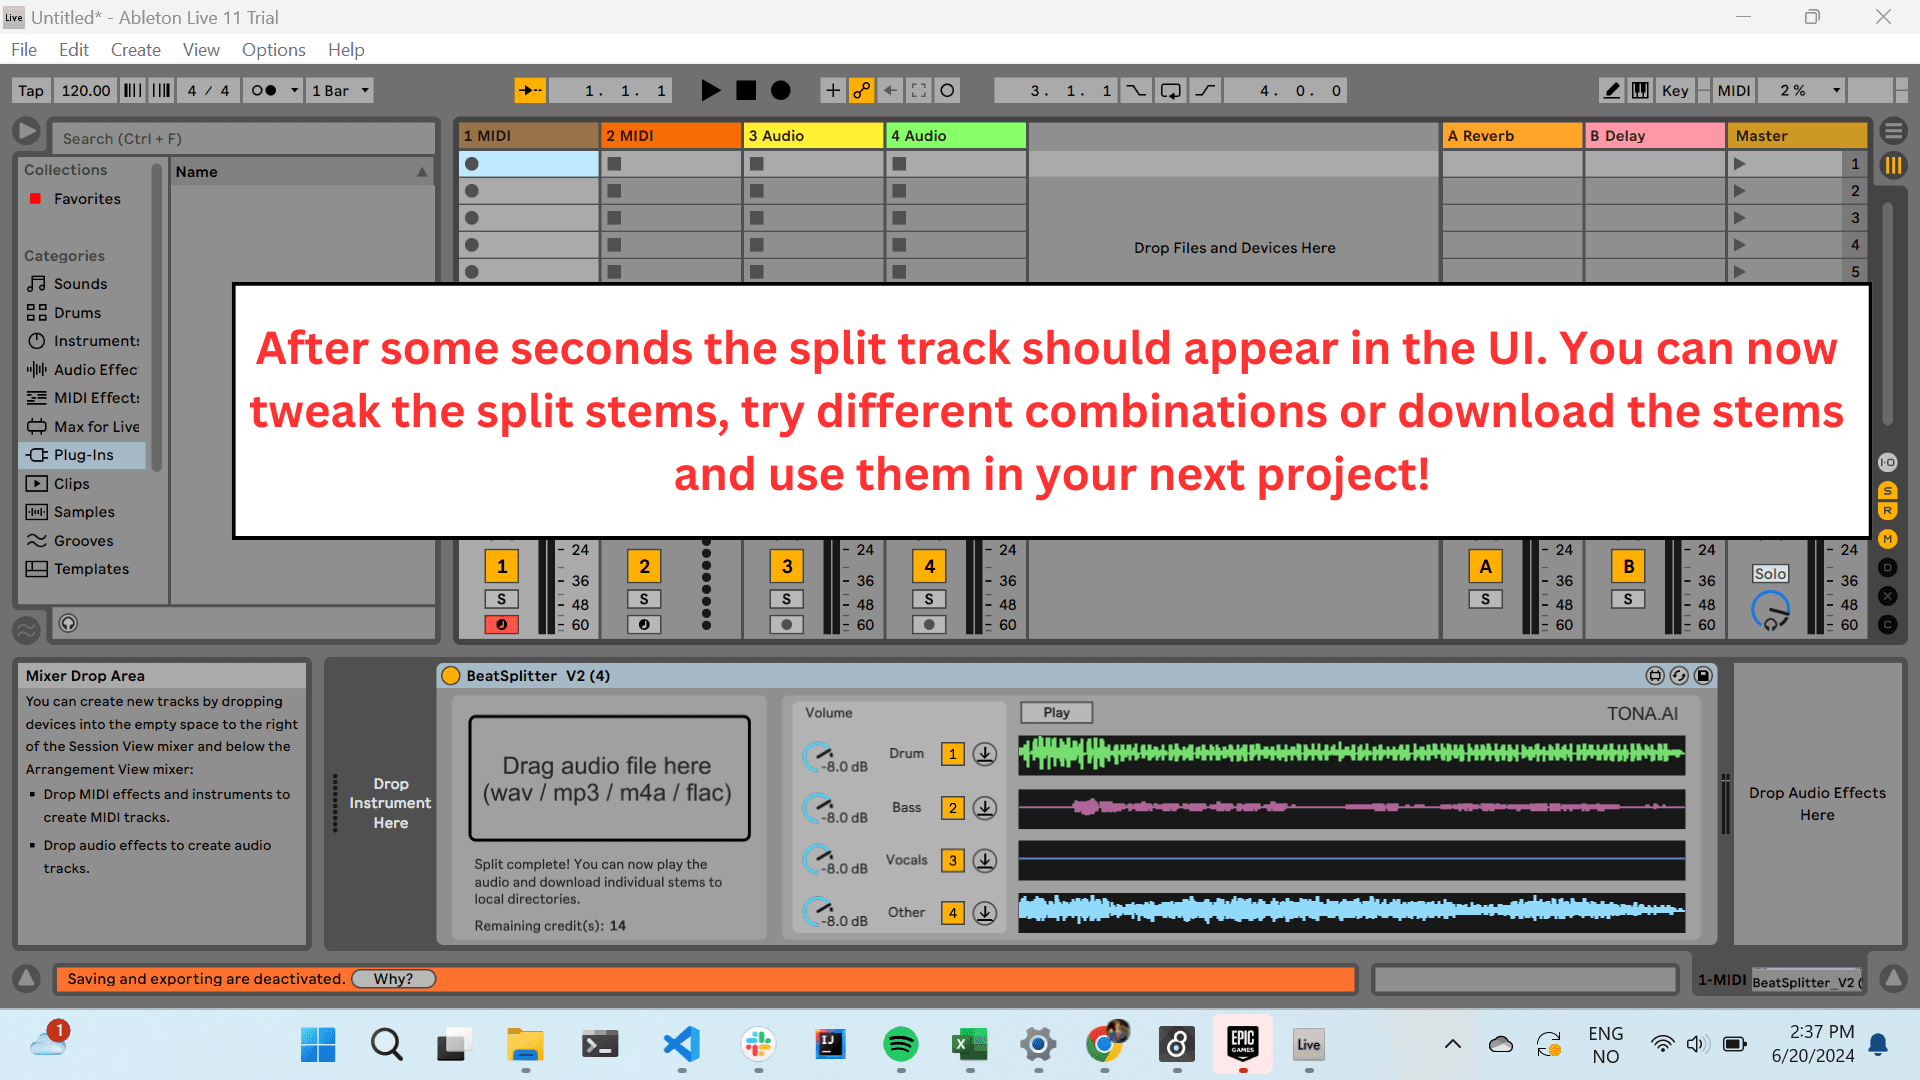
Task: Download the Bass stem file
Action: (x=985, y=807)
